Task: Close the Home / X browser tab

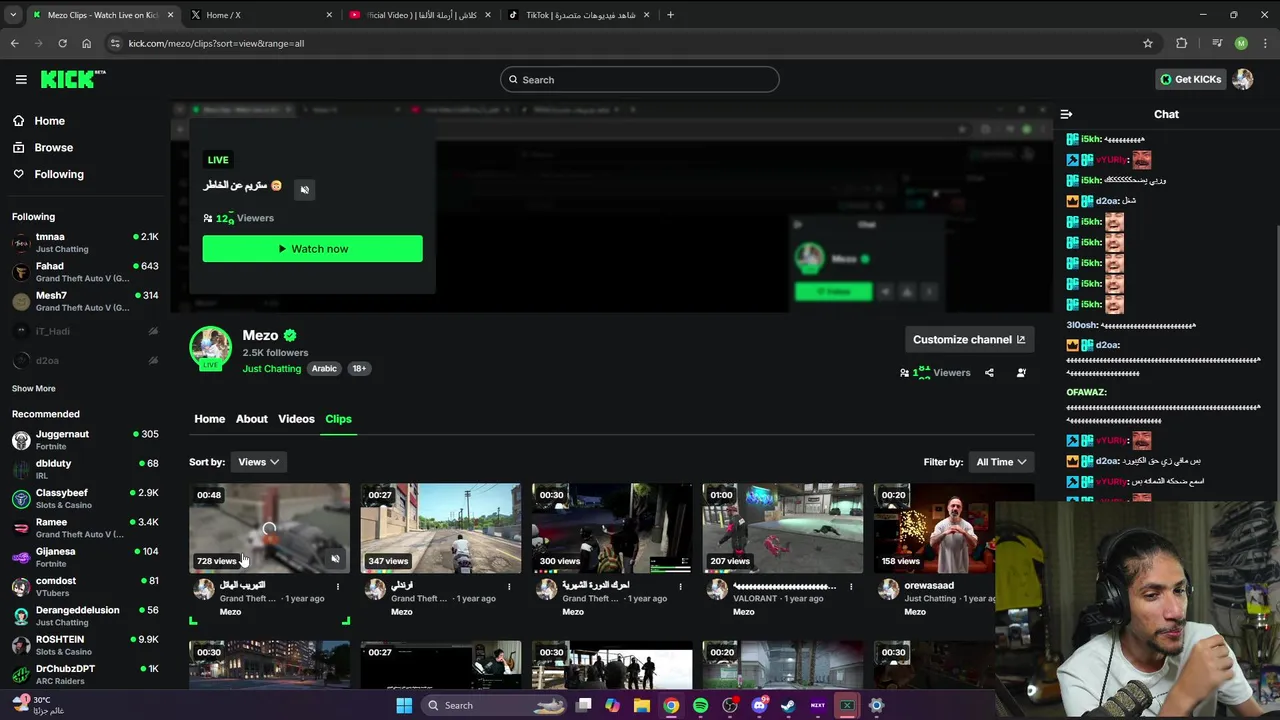Action: pyautogui.click(x=329, y=15)
